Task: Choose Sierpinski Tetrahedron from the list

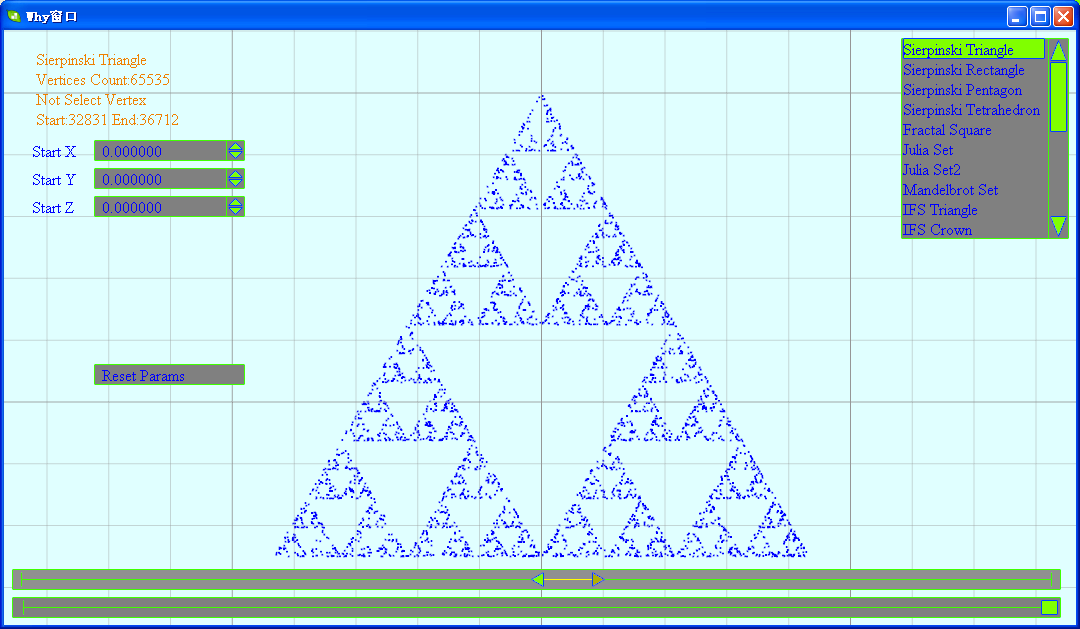Action: tap(974, 110)
